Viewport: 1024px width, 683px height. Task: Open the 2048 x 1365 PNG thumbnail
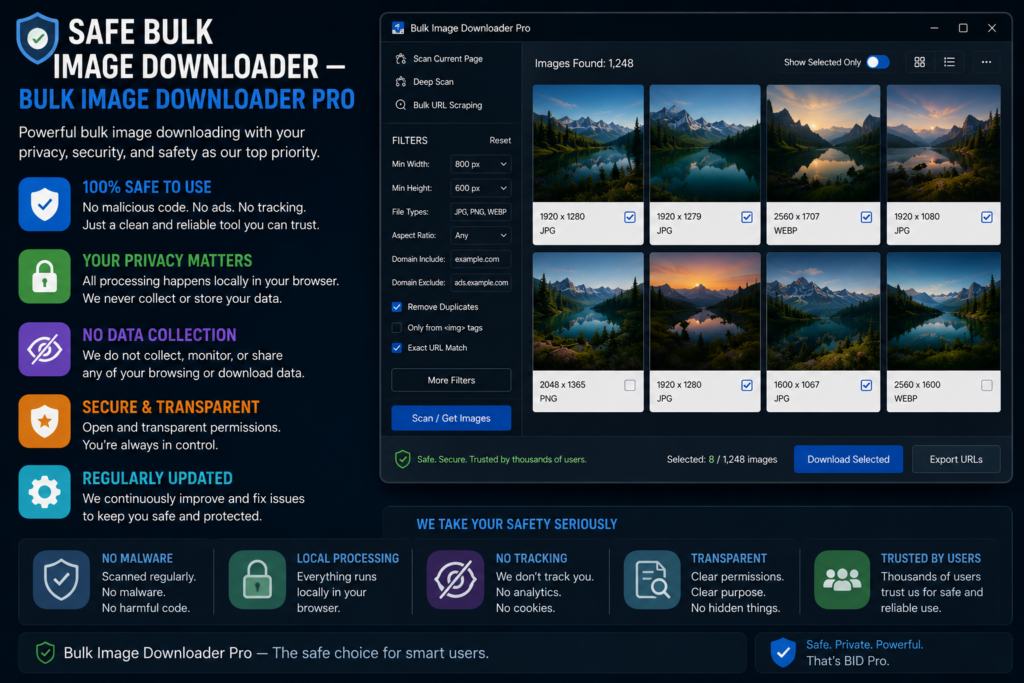(x=588, y=311)
